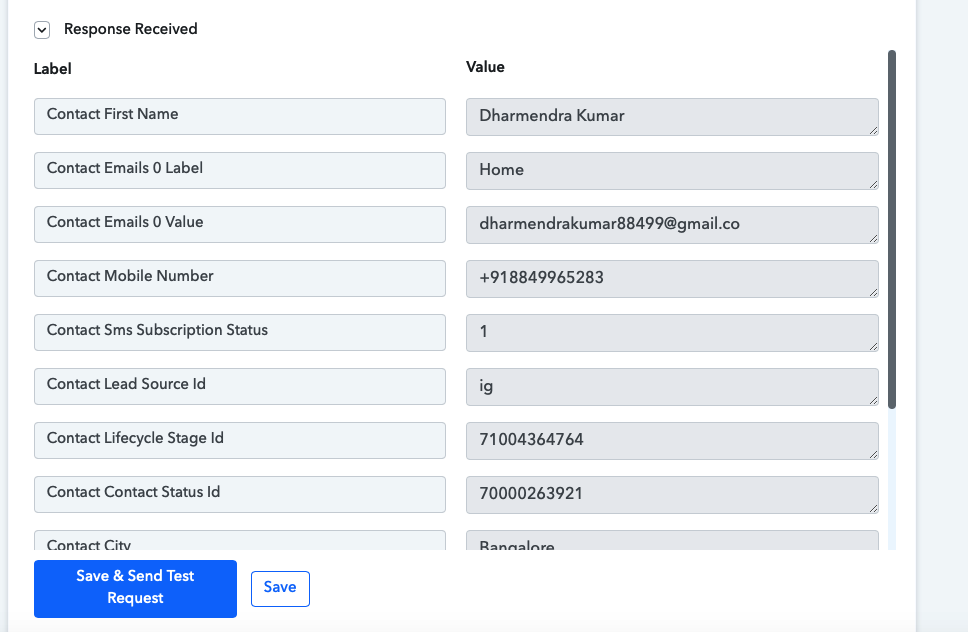
Task: Select the Contact Emails 0 Value label field
Action: click(x=240, y=224)
